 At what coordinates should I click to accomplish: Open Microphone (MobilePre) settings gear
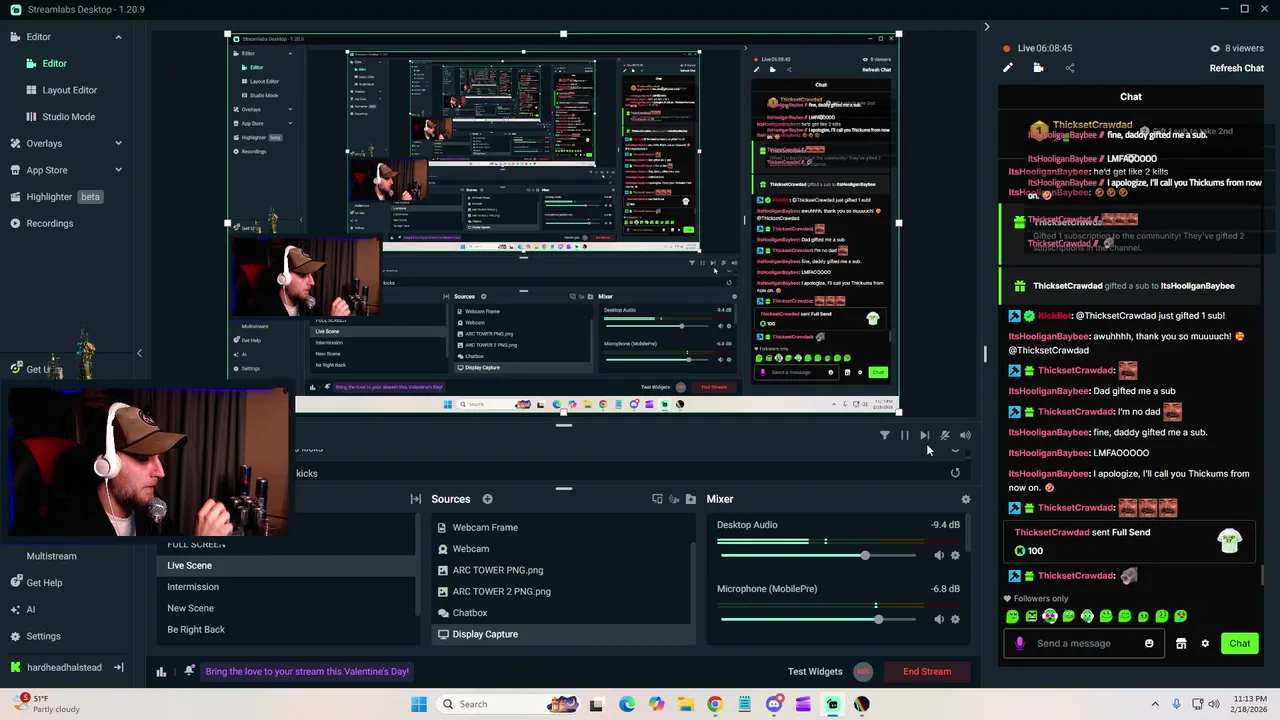click(x=955, y=619)
